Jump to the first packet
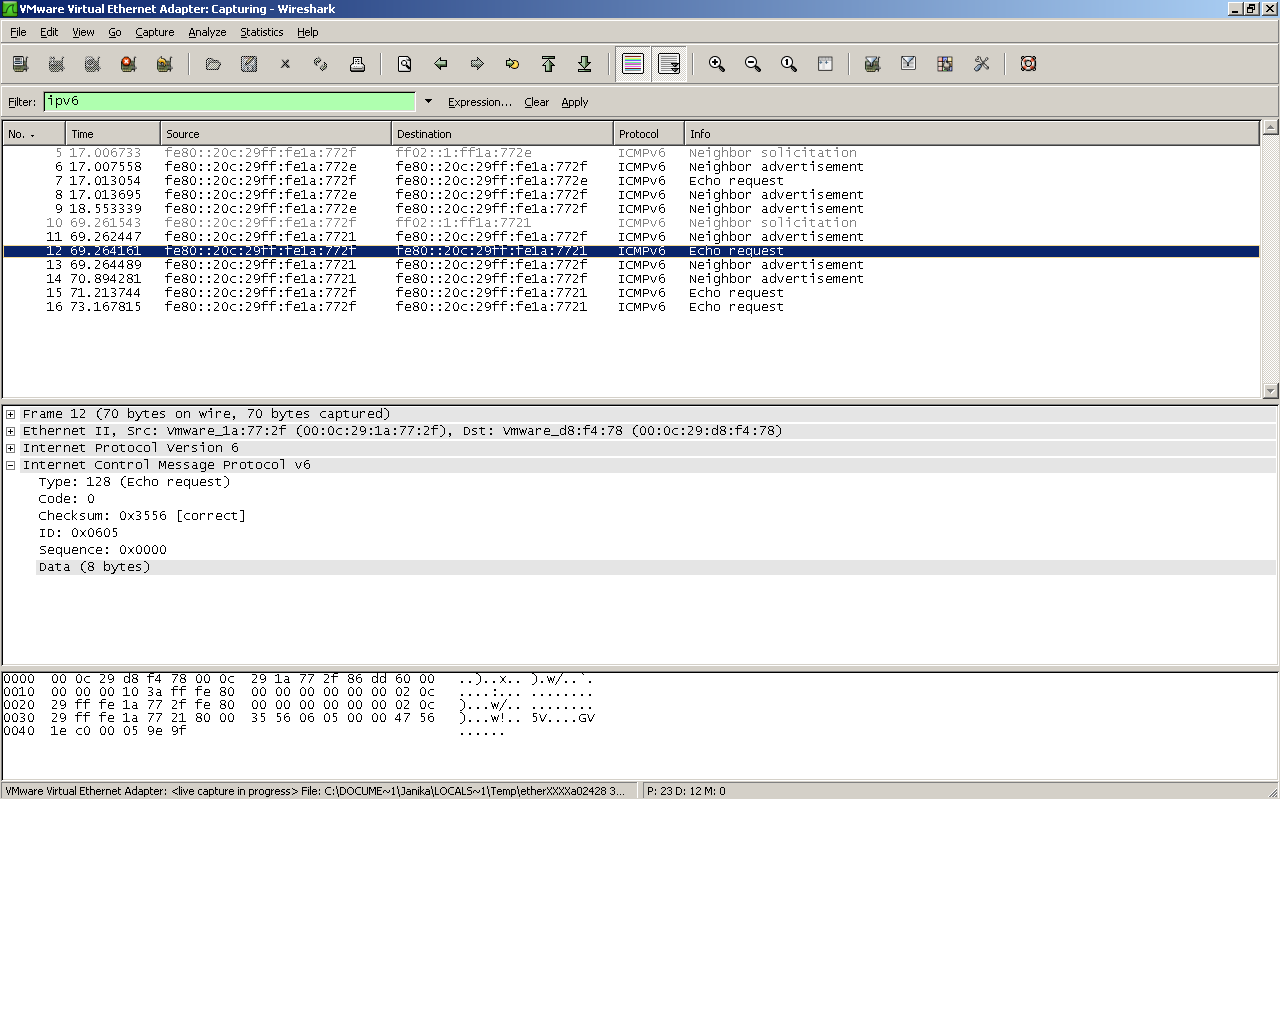 tap(549, 64)
